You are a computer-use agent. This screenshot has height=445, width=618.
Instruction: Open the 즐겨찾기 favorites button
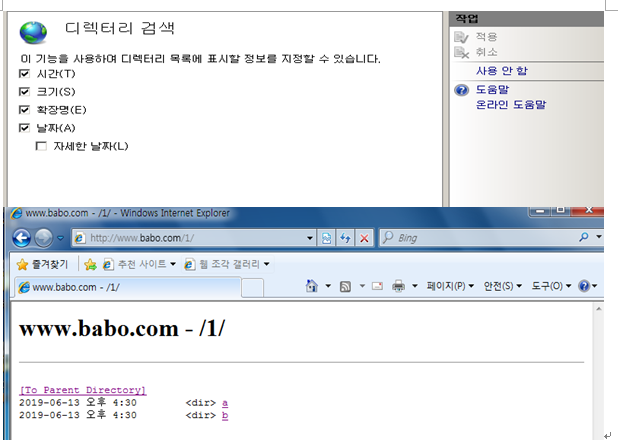click(43, 264)
